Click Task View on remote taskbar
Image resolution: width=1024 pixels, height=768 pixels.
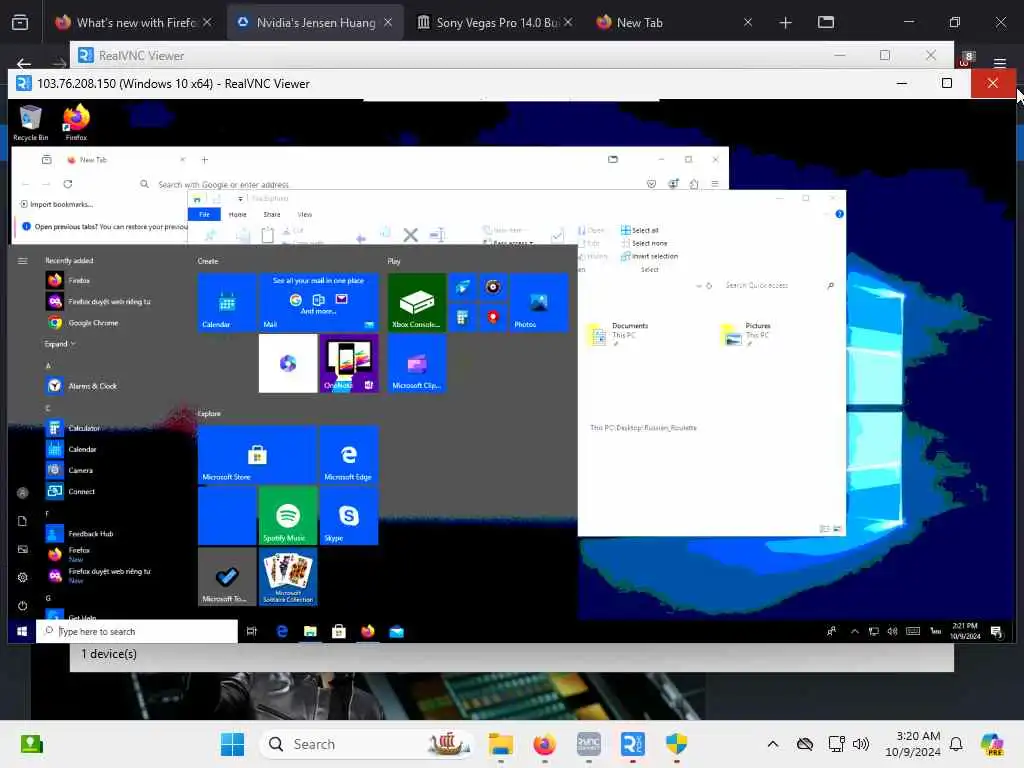pos(251,632)
